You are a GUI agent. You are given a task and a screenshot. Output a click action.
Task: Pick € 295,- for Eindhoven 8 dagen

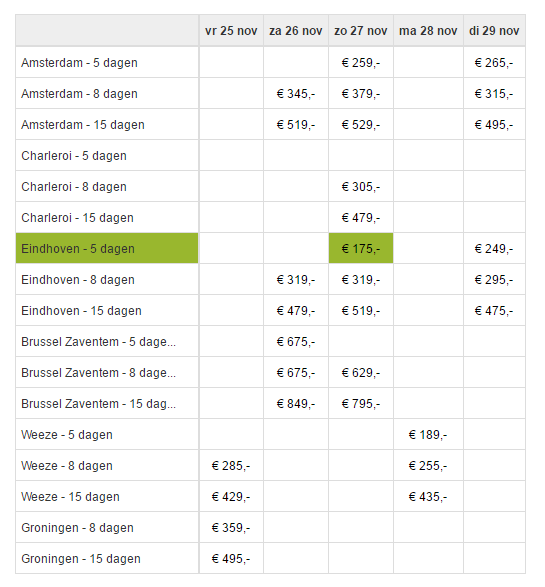pos(494,280)
